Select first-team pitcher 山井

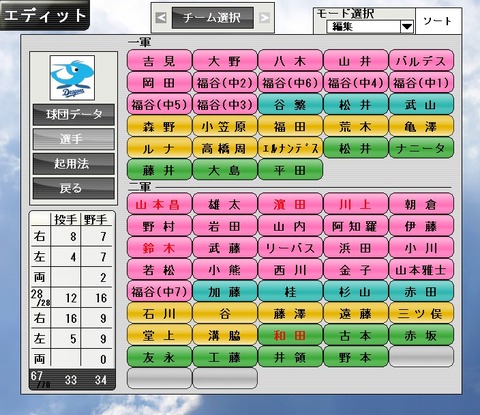[x=356, y=60]
